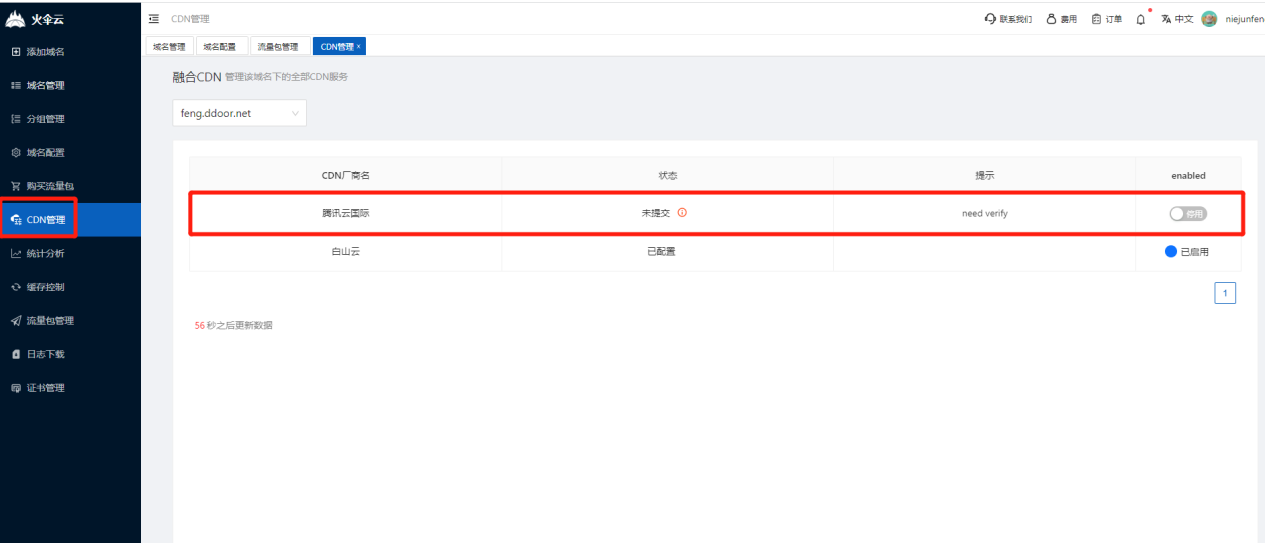The width and height of the screenshot is (1265, 543).
Task: Click the 联系我们 headset icon
Action: 990,19
